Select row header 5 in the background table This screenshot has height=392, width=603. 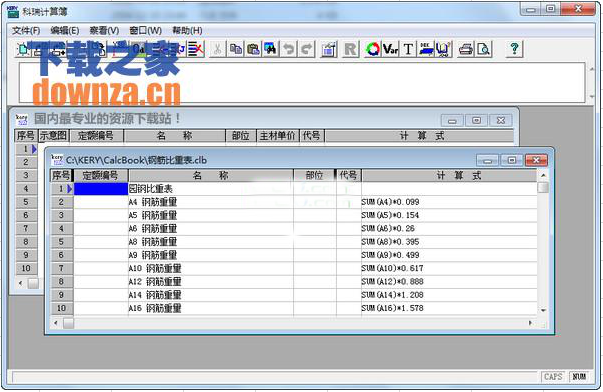coord(26,202)
